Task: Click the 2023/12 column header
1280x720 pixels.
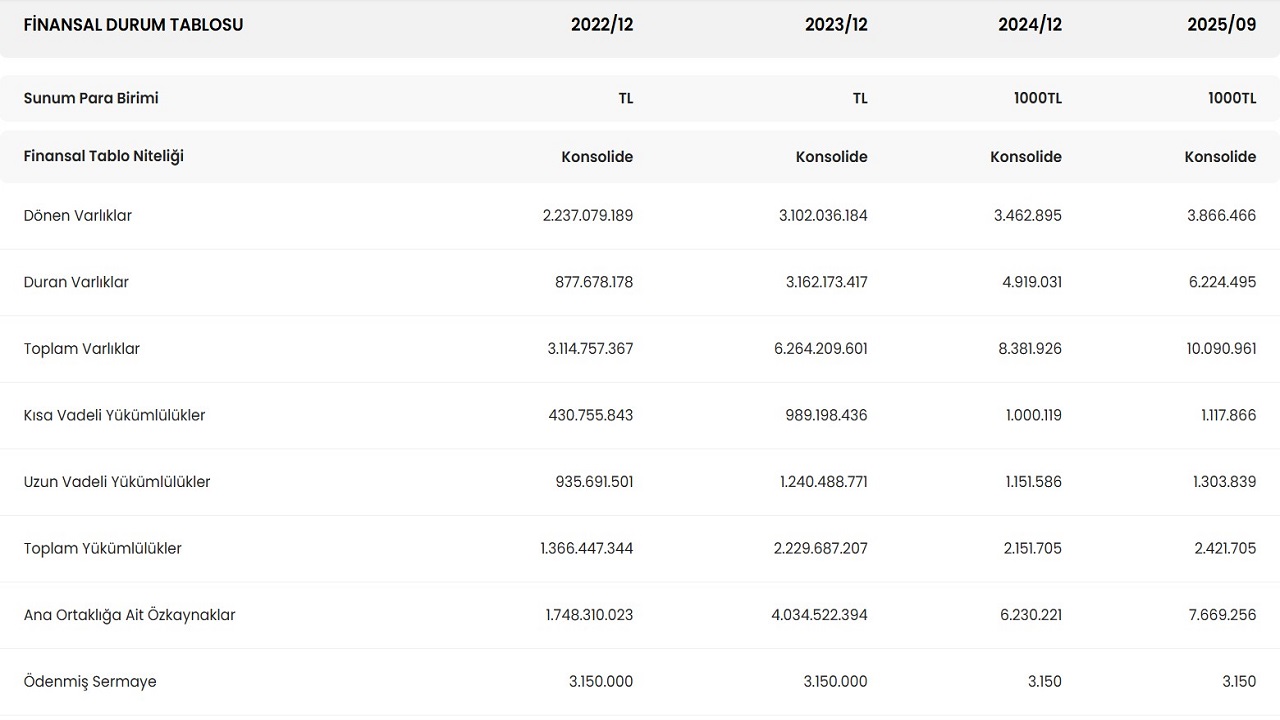Action: (835, 25)
